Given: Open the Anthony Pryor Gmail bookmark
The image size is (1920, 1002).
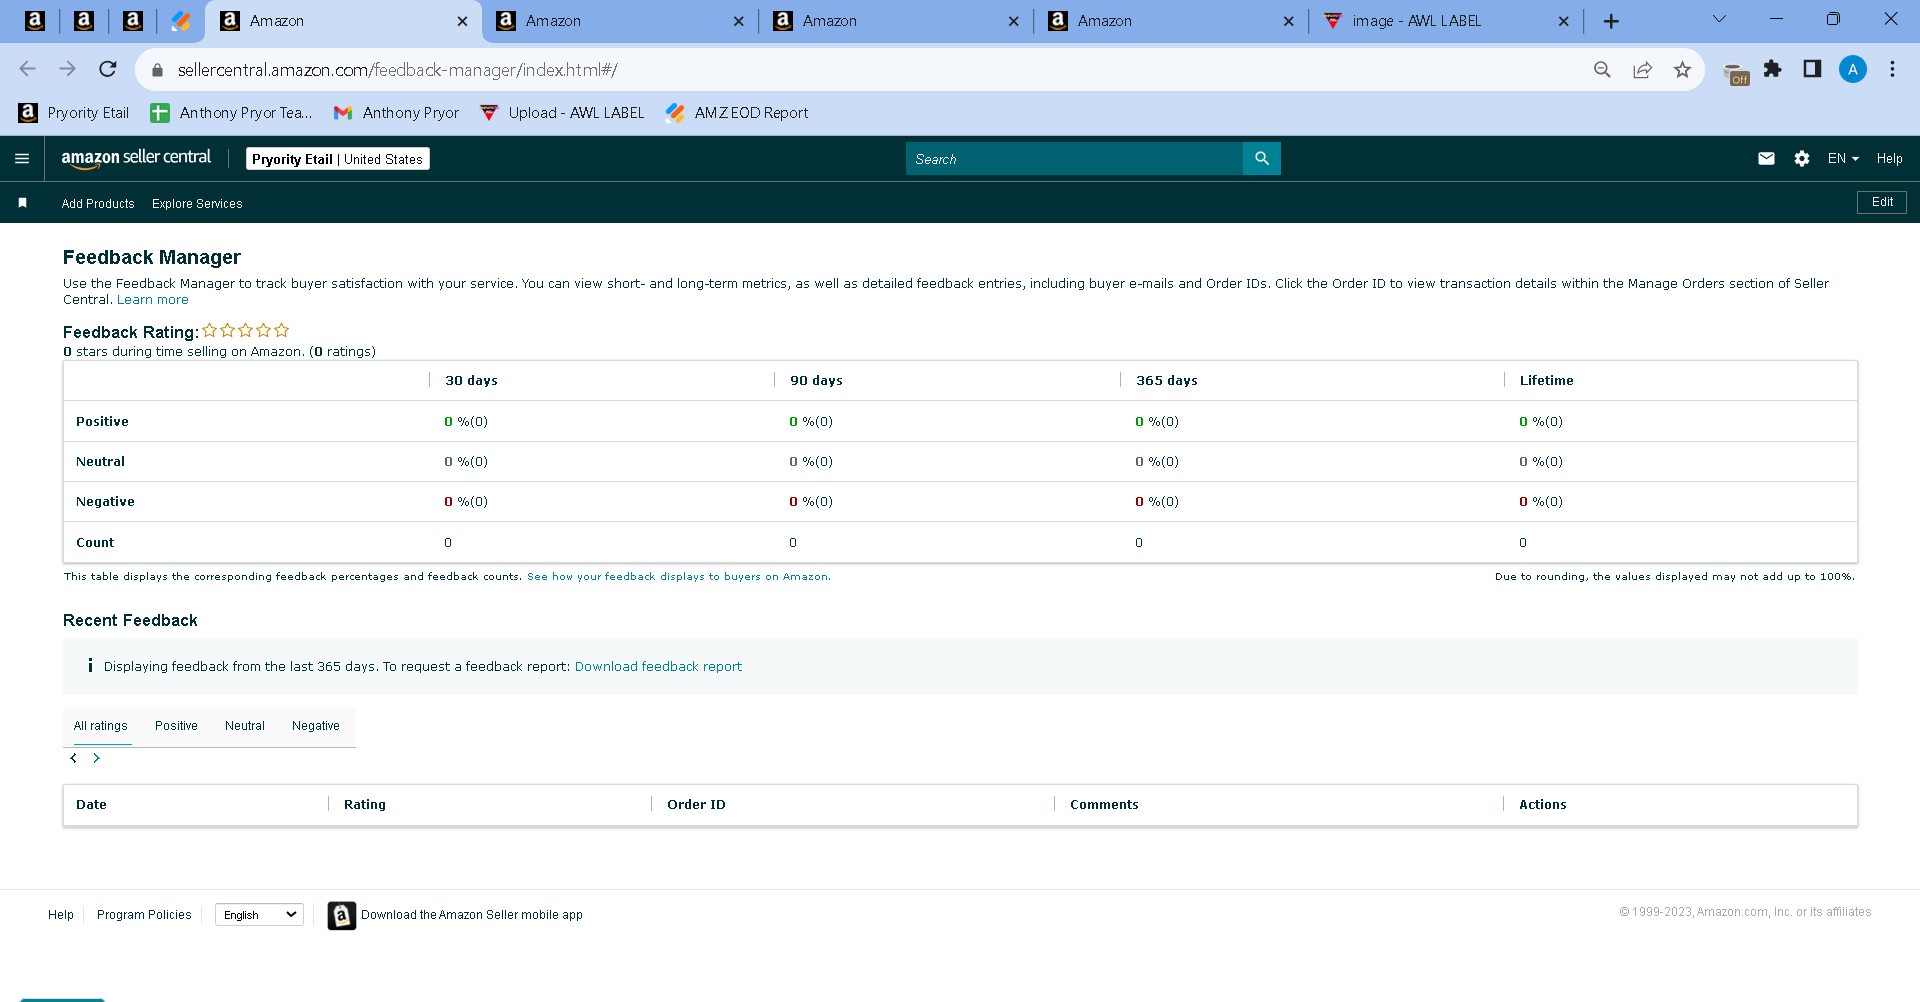Looking at the screenshot, I should (x=396, y=113).
